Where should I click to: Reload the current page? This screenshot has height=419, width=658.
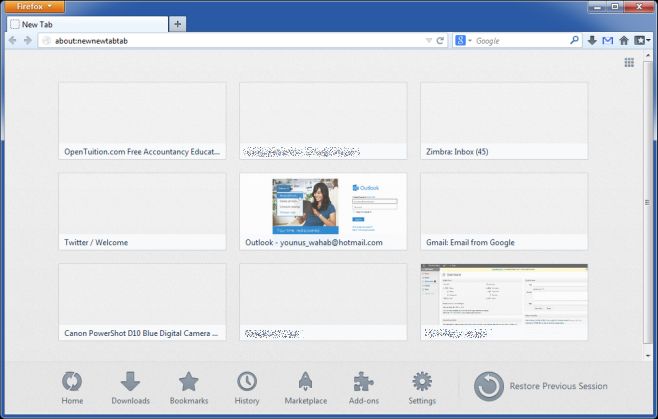440,41
